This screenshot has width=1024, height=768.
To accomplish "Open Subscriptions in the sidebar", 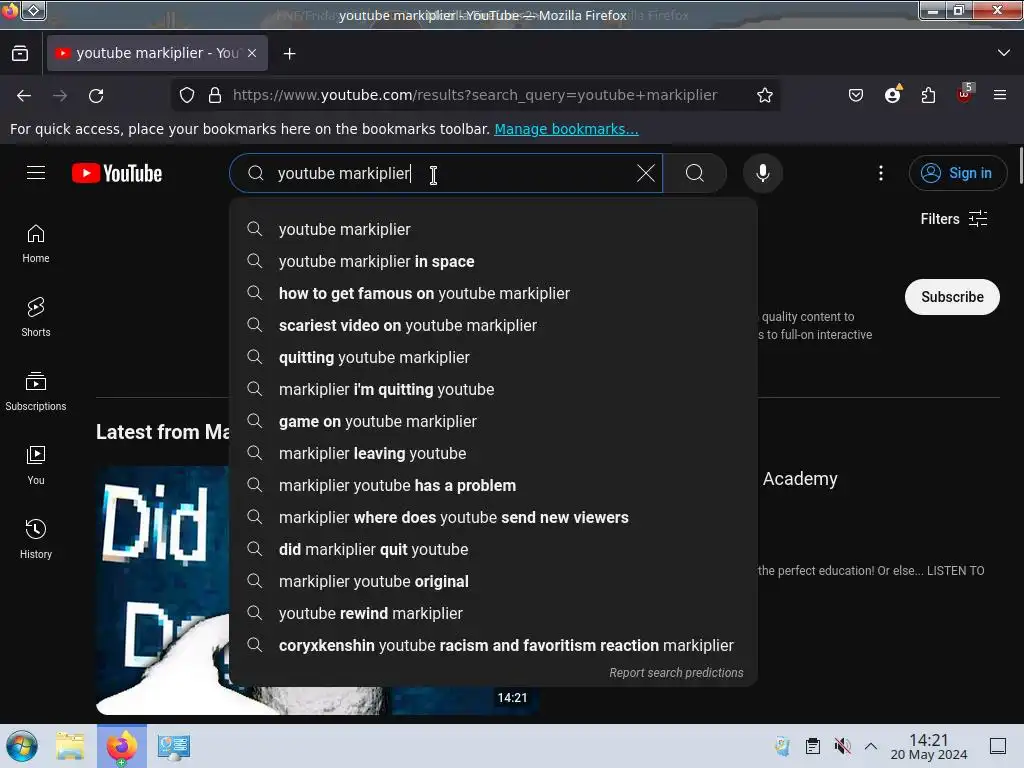I will pos(36,391).
